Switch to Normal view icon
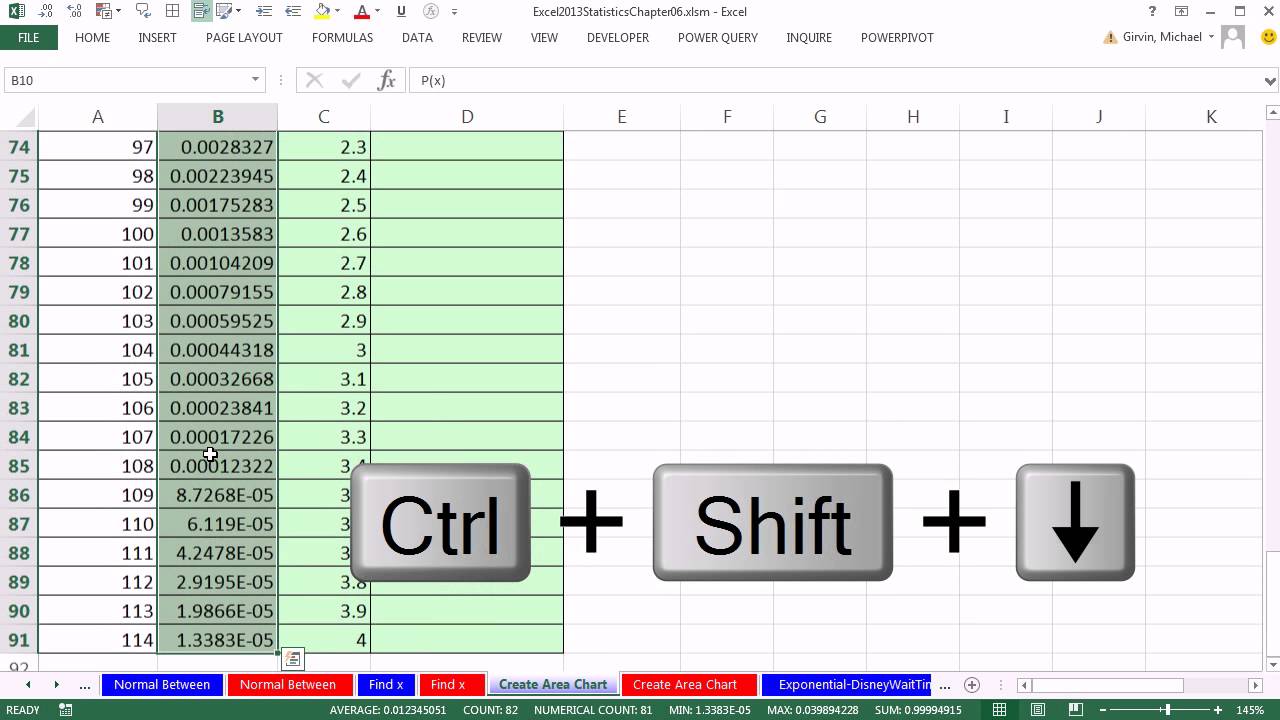The image size is (1280, 720). coord(1000,710)
